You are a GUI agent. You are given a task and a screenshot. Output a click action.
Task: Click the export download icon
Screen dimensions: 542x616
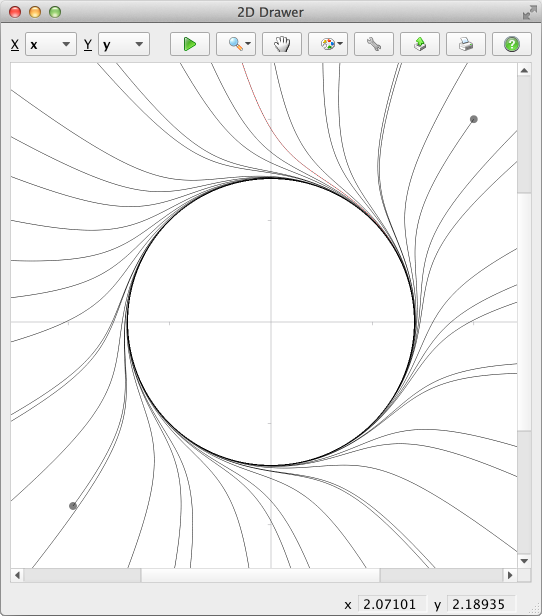419,44
